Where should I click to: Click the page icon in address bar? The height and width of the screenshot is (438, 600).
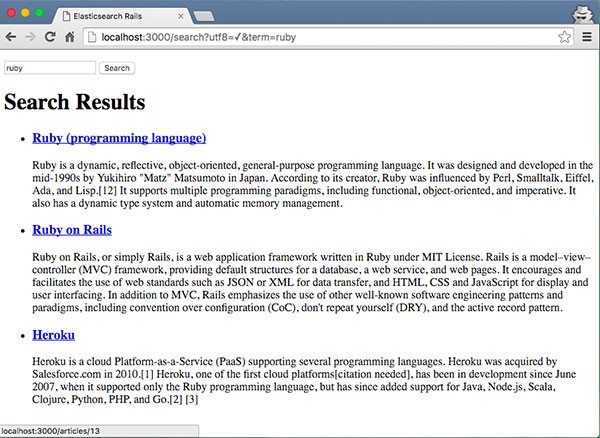(x=92, y=37)
